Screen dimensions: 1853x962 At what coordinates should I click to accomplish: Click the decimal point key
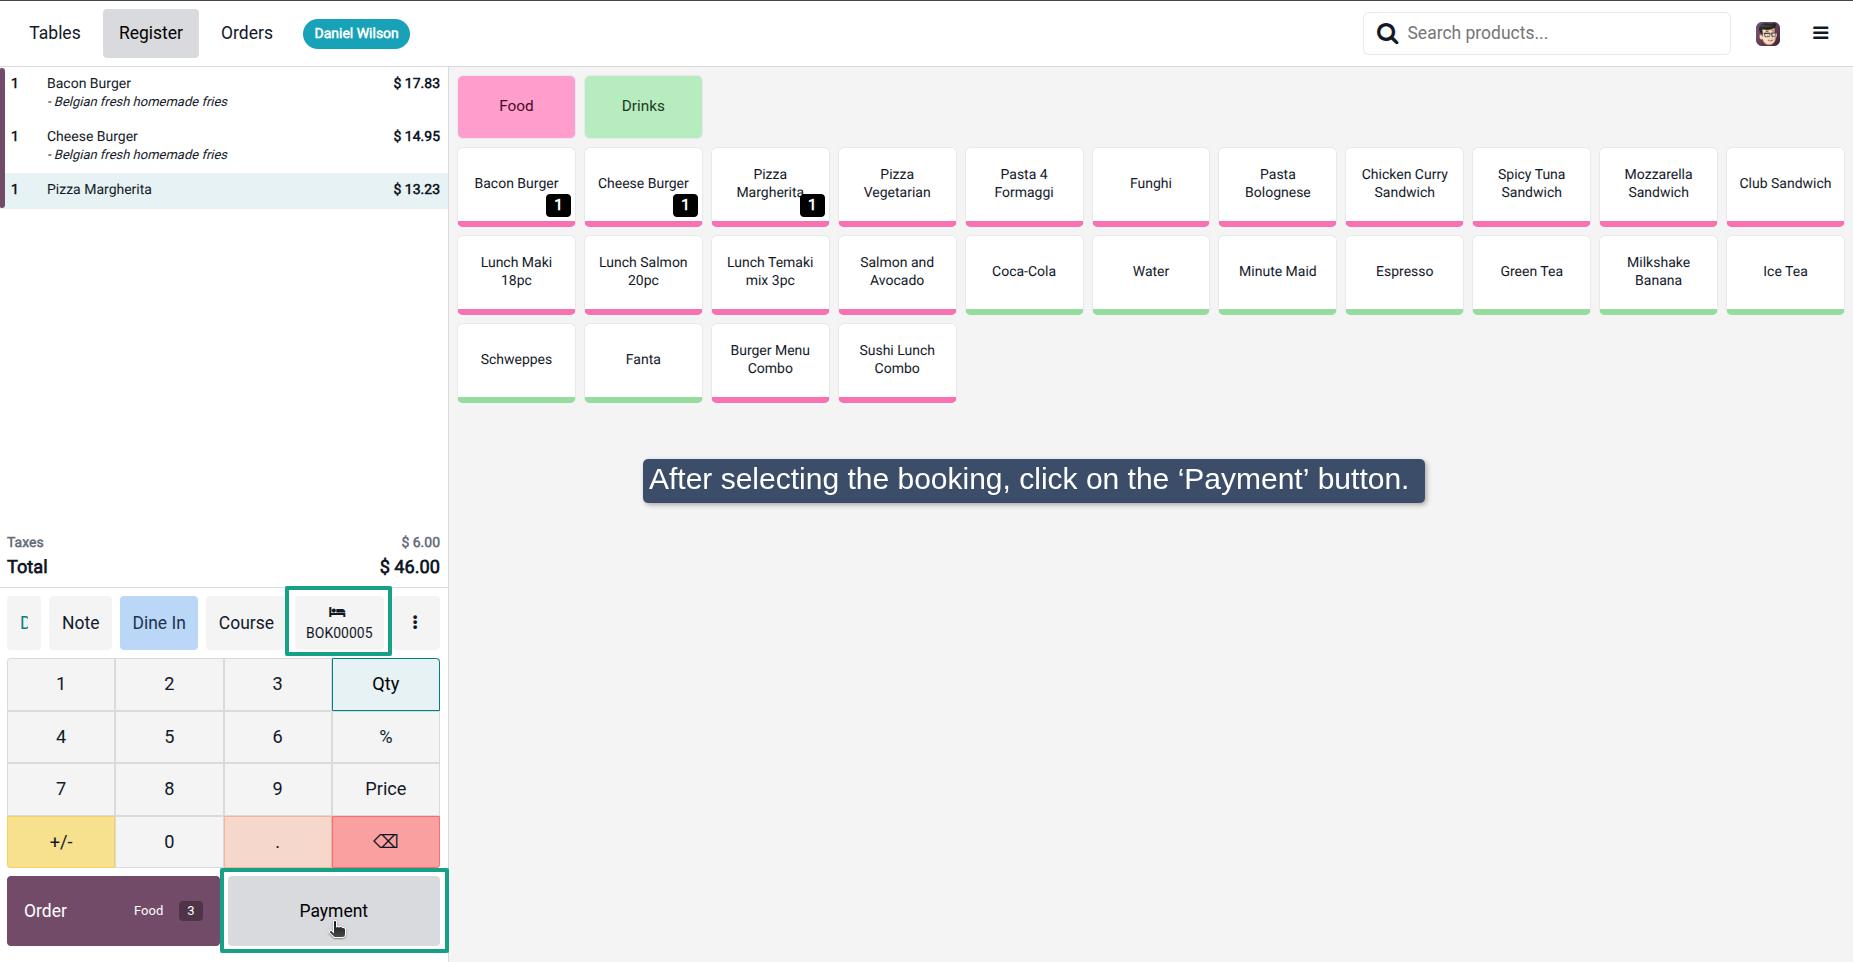tap(278, 841)
